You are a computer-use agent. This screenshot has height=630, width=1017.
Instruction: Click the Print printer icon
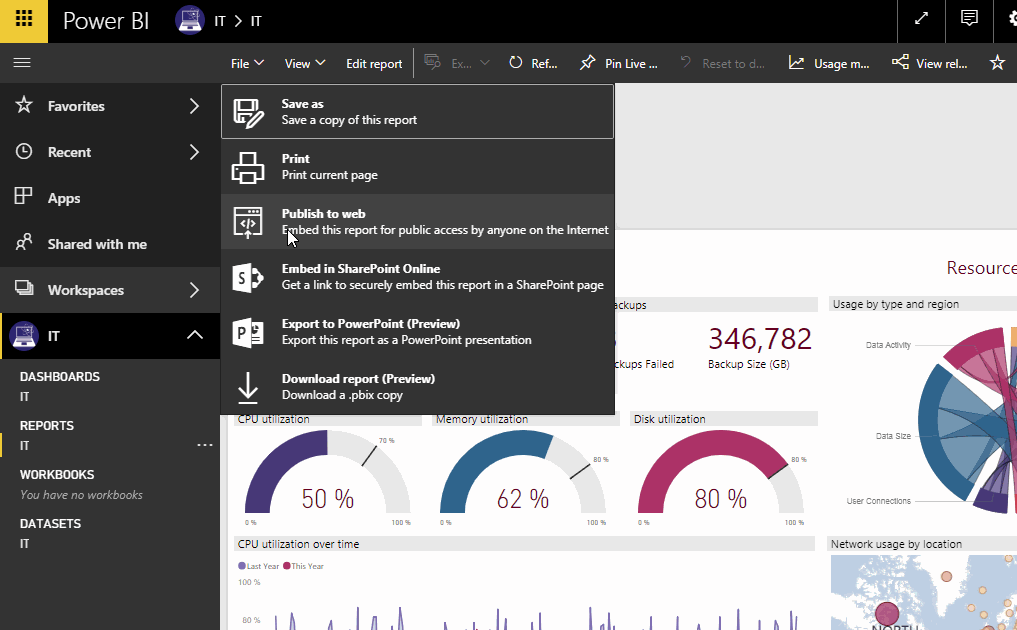tap(248, 168)
